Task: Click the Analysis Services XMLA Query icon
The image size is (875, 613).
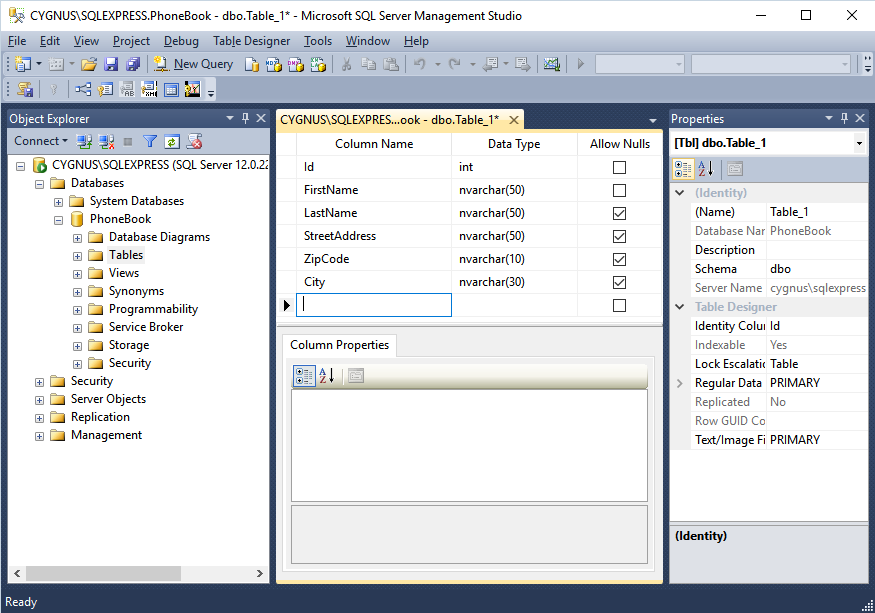Action: click(318, 65)
